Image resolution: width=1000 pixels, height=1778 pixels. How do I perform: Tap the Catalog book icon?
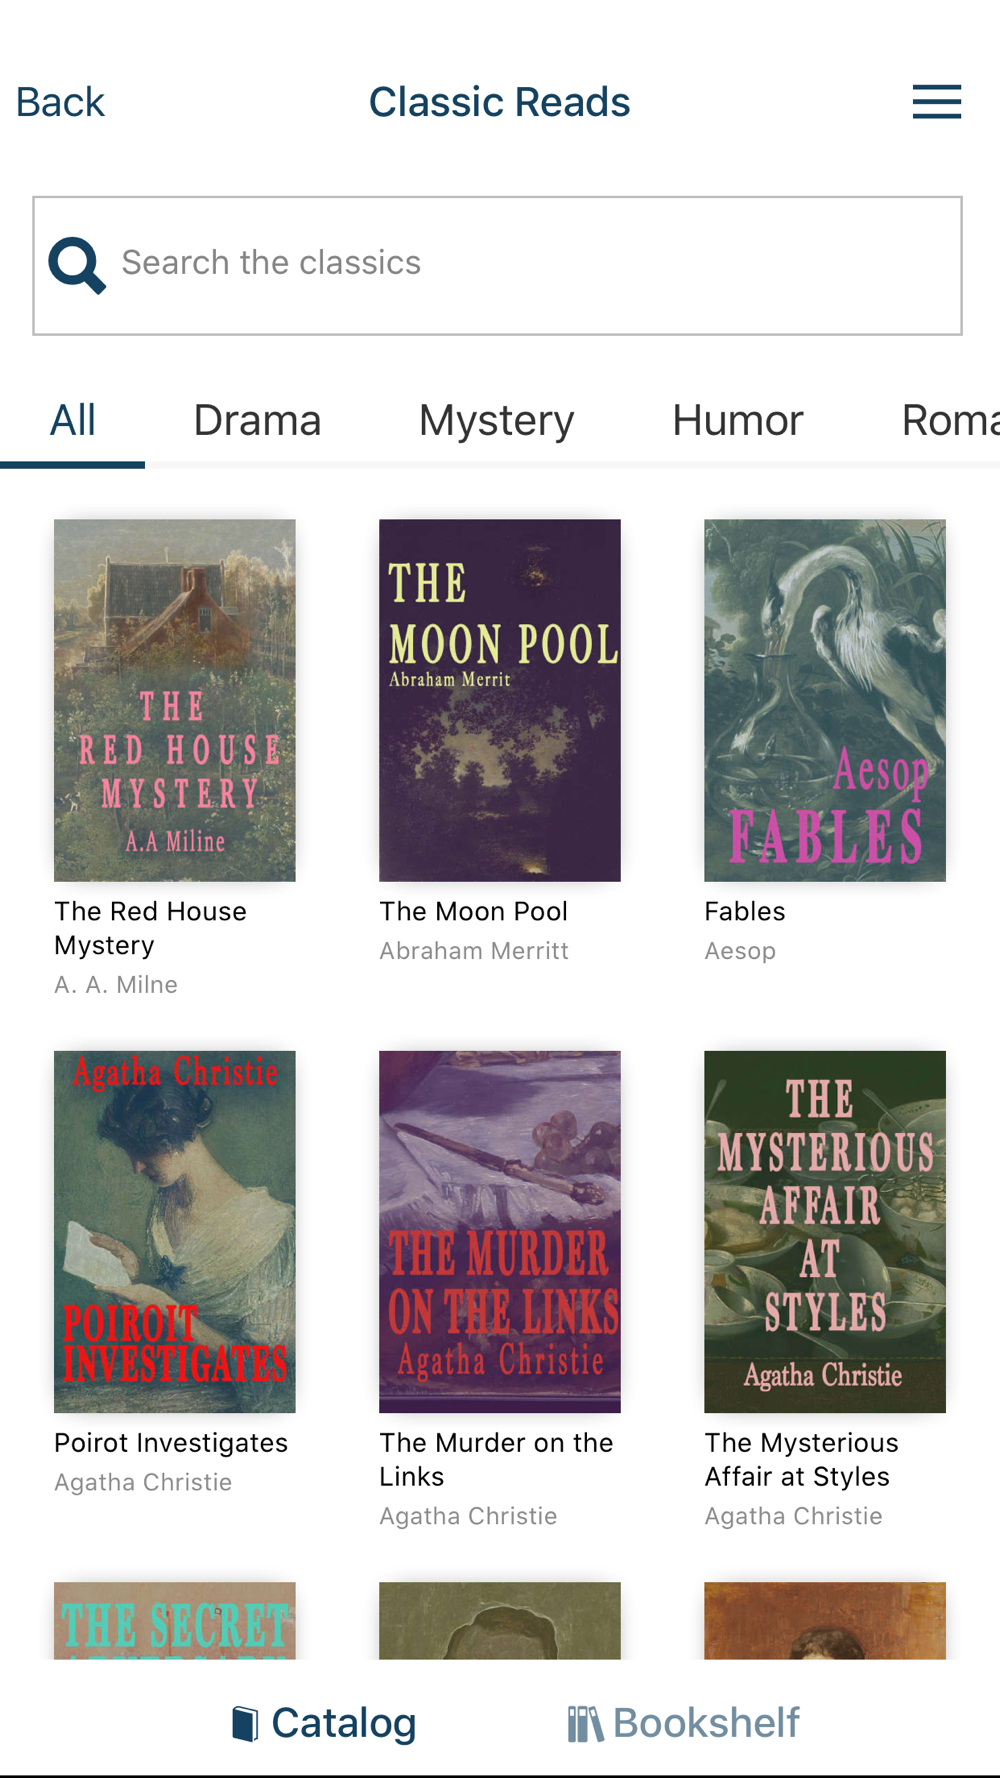coord(245,1723)
